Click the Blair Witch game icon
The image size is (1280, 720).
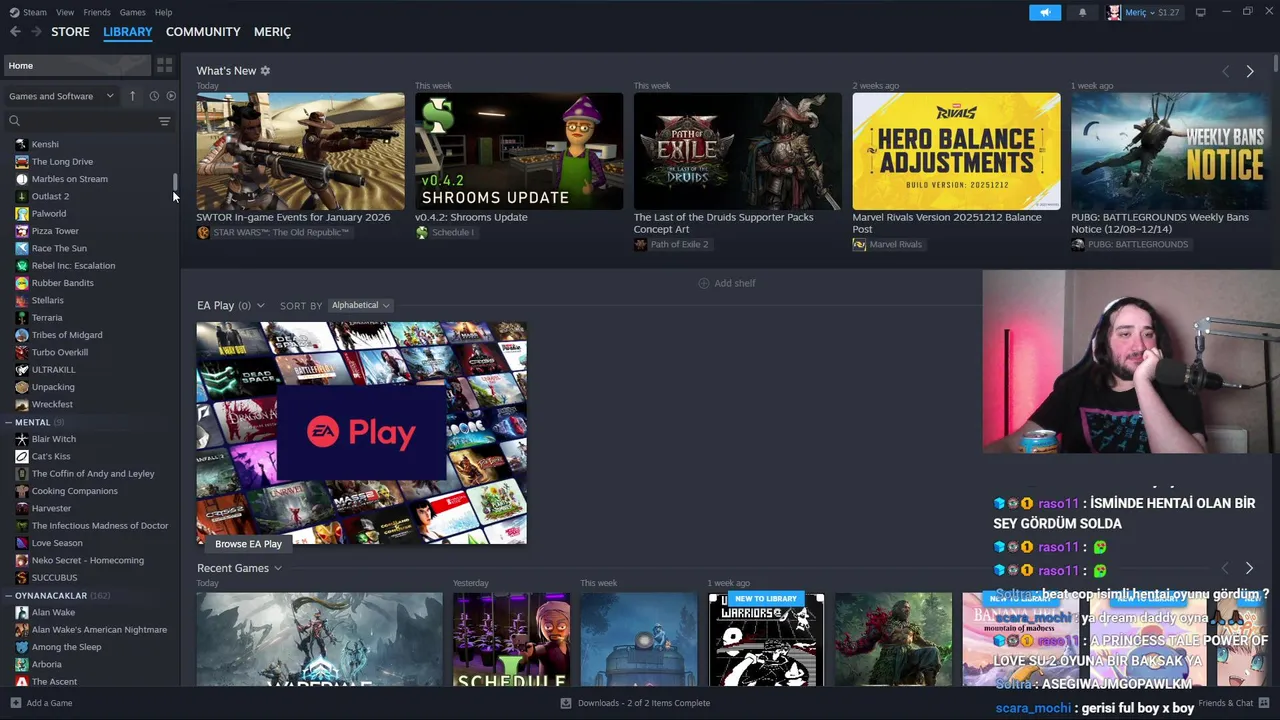click(21, 439)
